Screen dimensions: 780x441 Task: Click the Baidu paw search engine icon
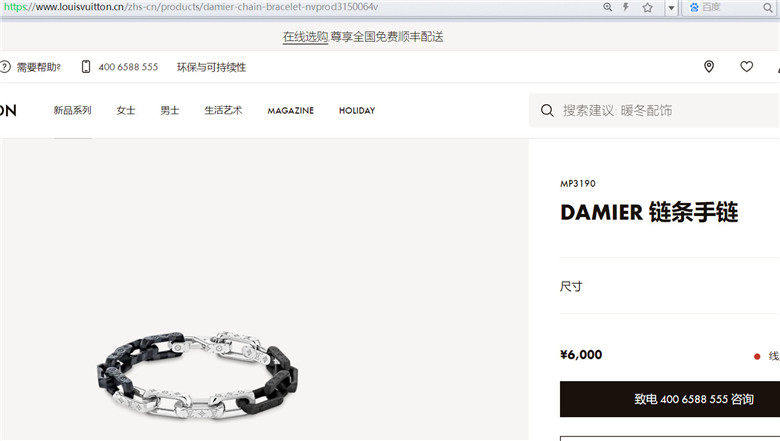tap(694, 7)
